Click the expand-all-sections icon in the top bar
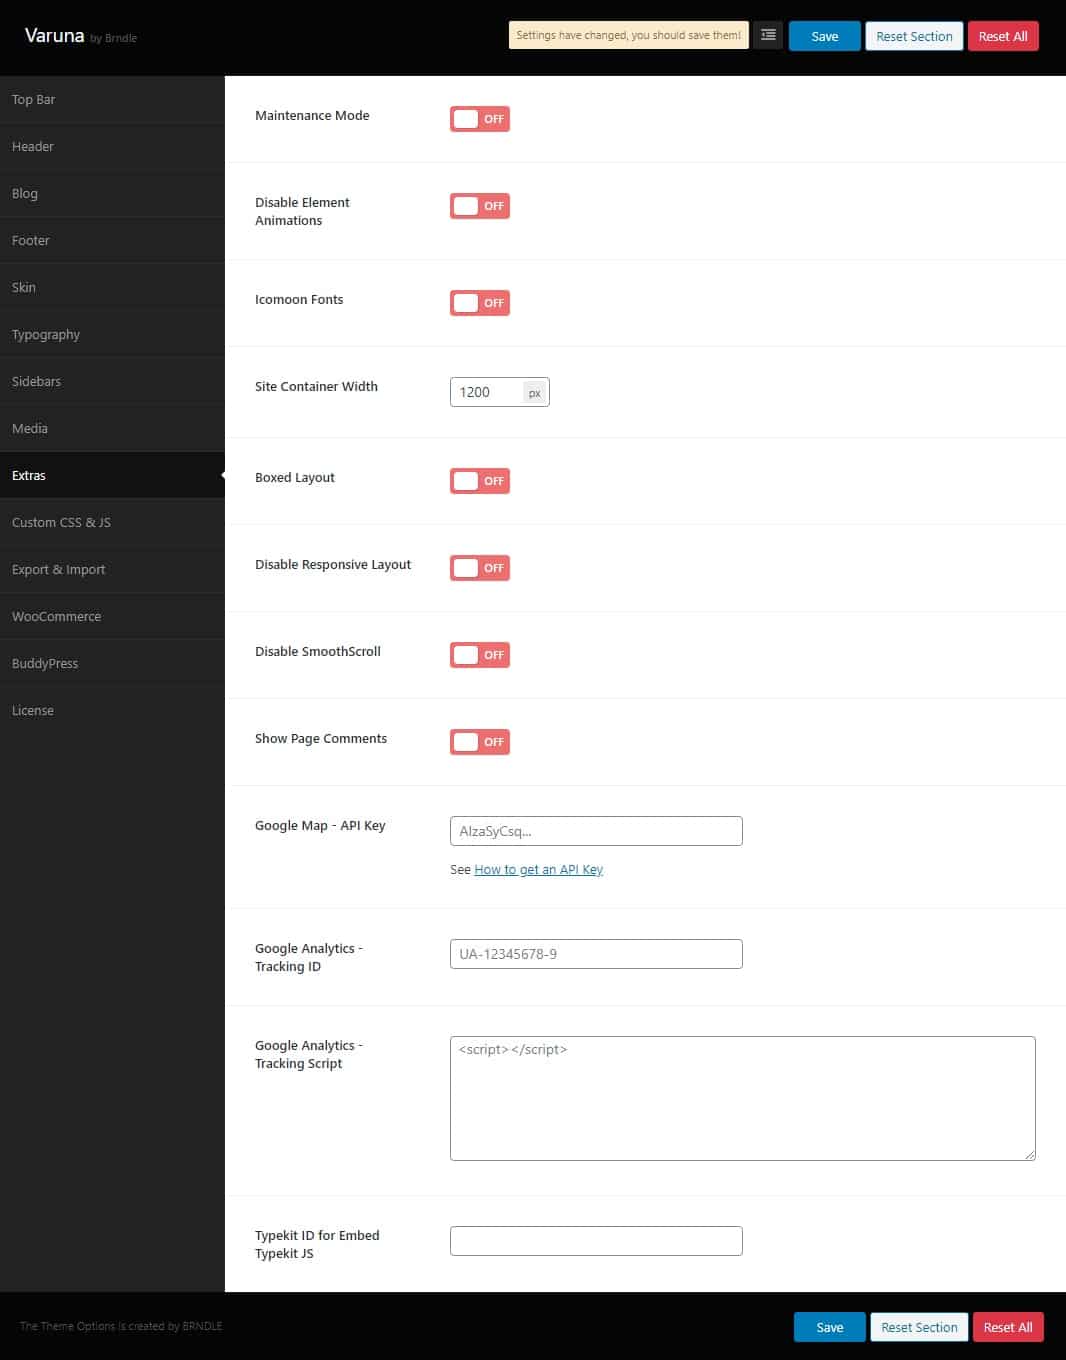This screenshot has height=1360, width=1066. 768,36
